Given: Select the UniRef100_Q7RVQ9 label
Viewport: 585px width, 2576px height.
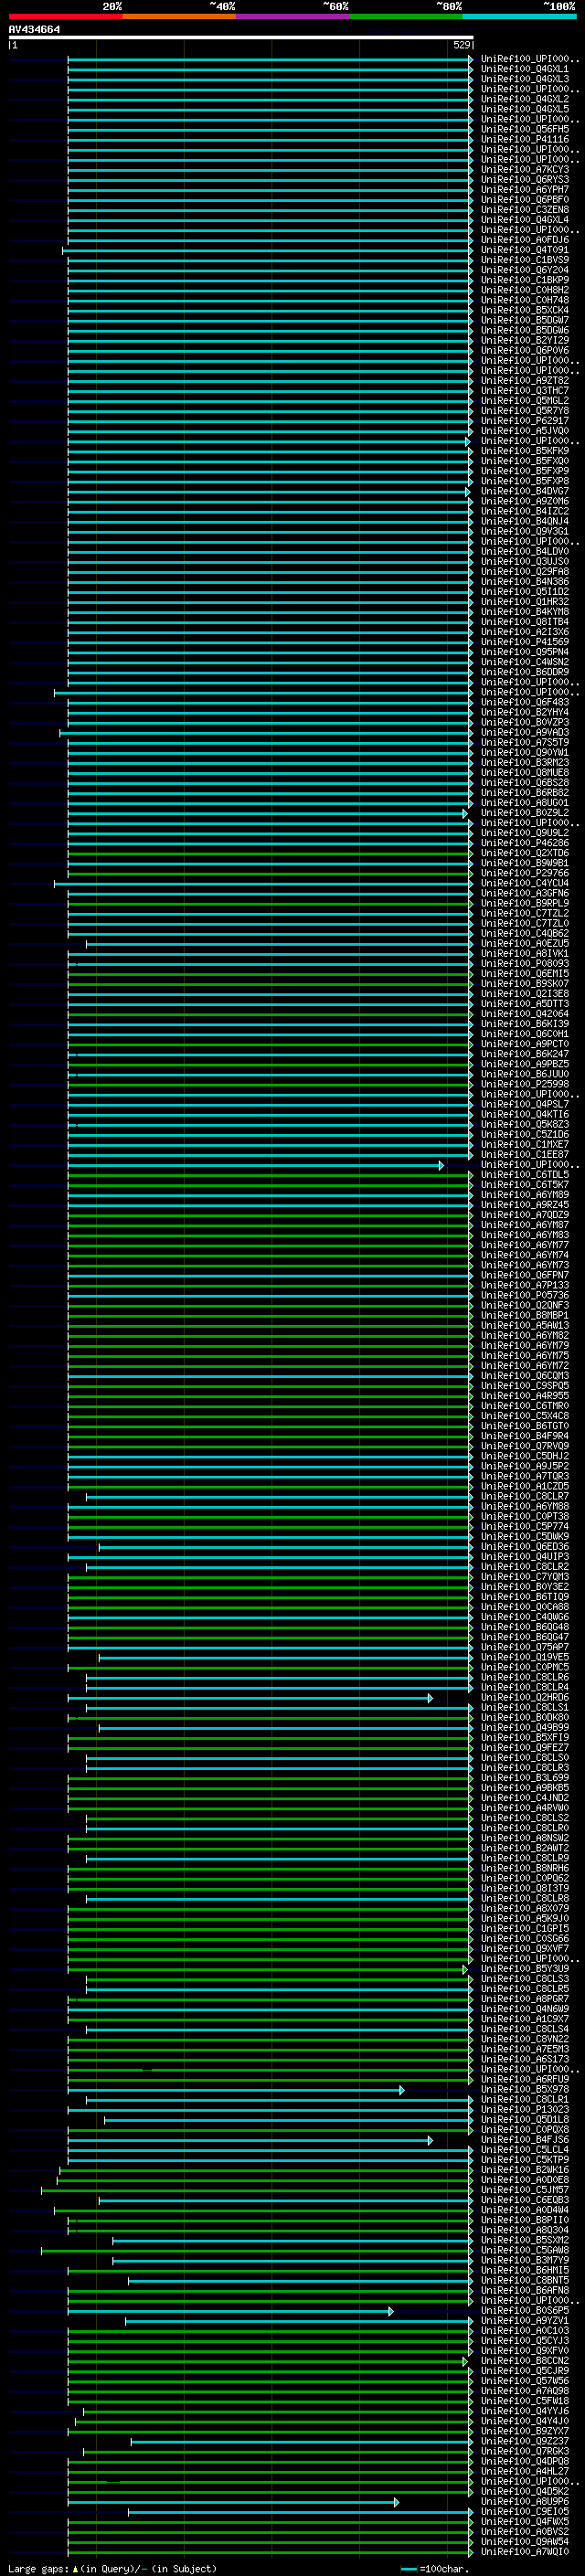Looking at the screenshot, I should click(524, 1447).
